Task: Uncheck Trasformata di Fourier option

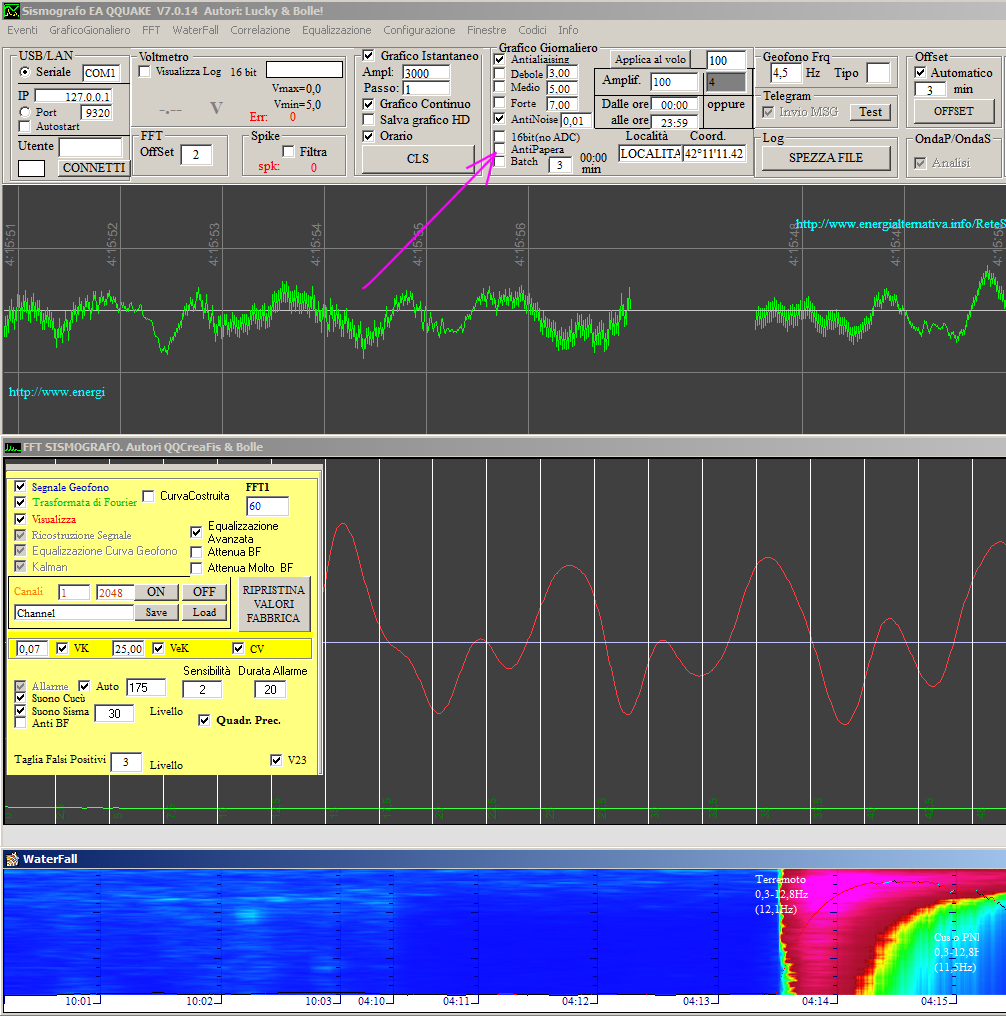Action: [x=20, y=503]
